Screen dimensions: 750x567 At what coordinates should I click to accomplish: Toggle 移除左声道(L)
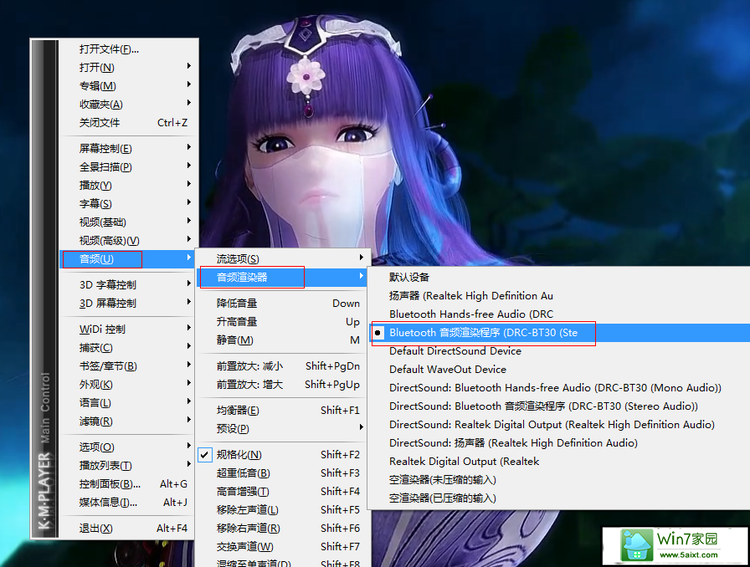coord(283,510)
